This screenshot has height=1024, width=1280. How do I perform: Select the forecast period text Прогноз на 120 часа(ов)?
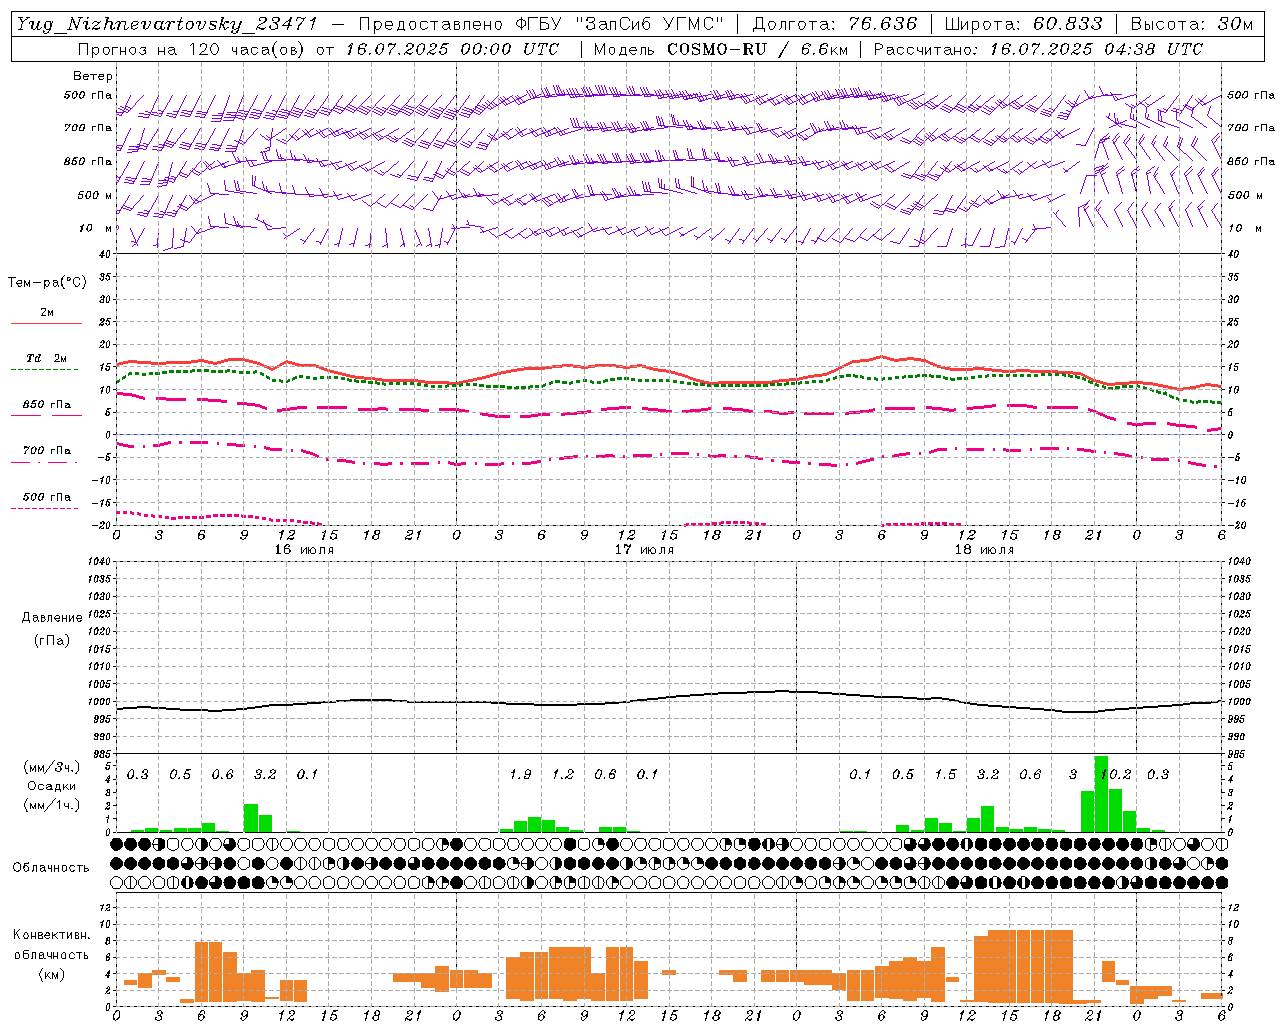pyautogui.click(x=193, y=49)
